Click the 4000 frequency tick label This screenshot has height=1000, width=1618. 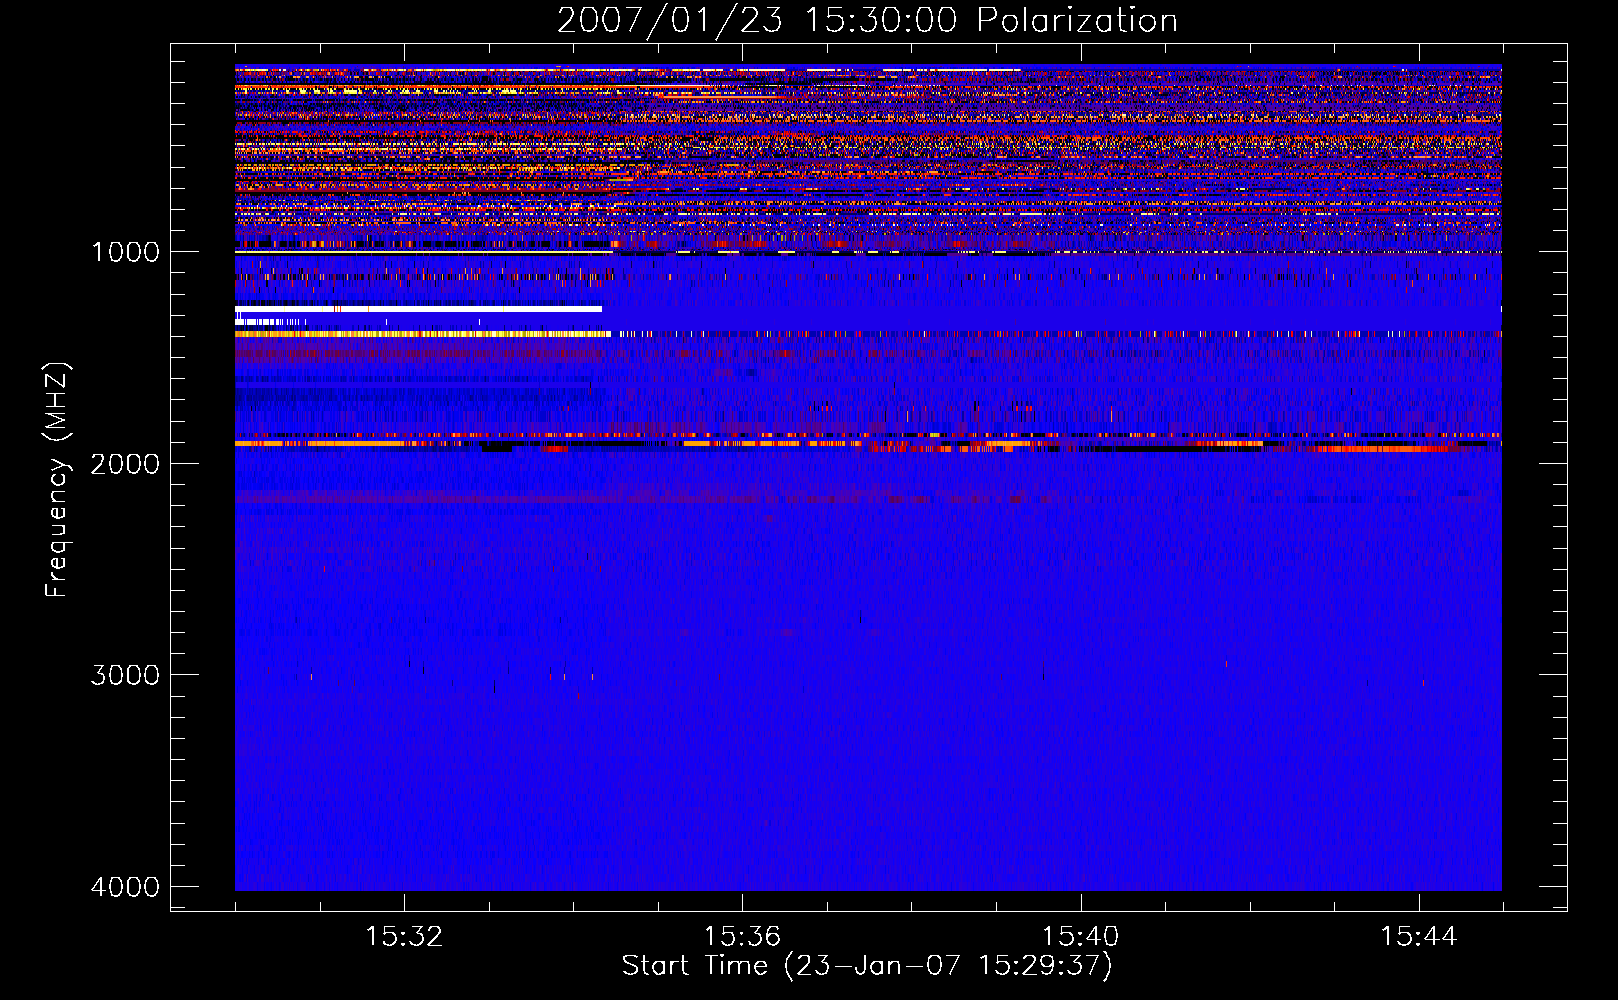125,887
